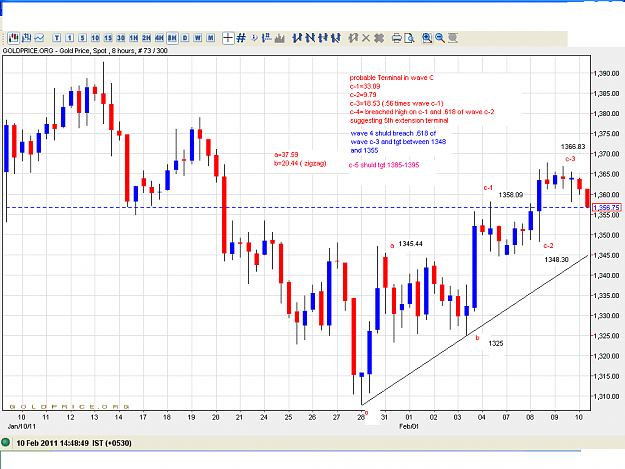This screenshot has height=469, width=625.
Task: Click the second blue trend-line drawing tool
Action: point(310,38)
